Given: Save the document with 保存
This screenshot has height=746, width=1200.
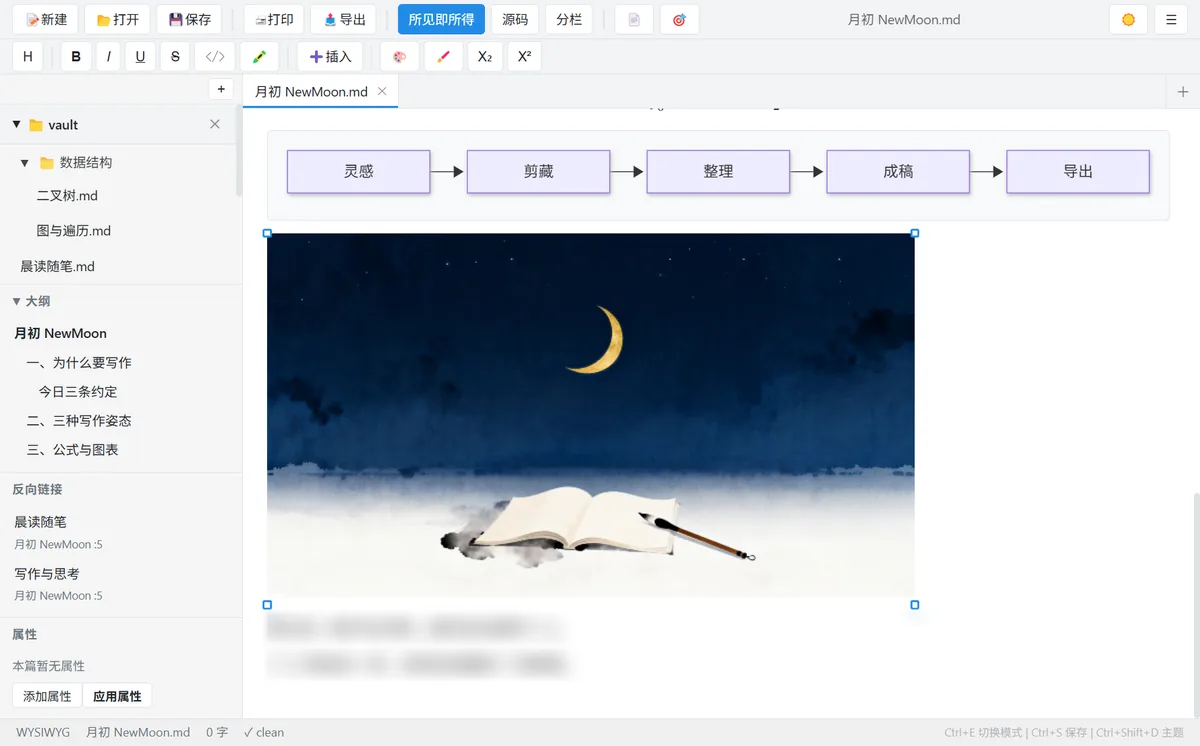Looking at the screenshot, I should (190, 19).
